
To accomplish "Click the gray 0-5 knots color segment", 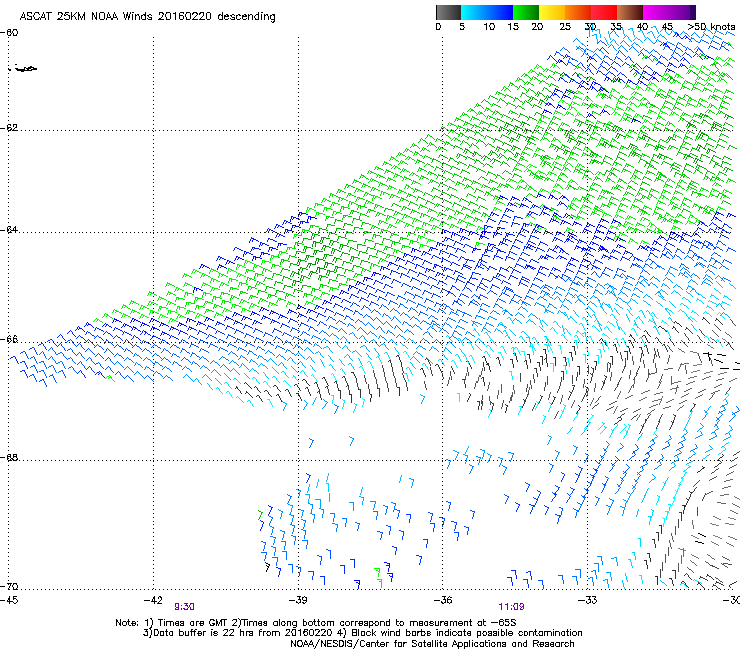I will coord(448,12).
